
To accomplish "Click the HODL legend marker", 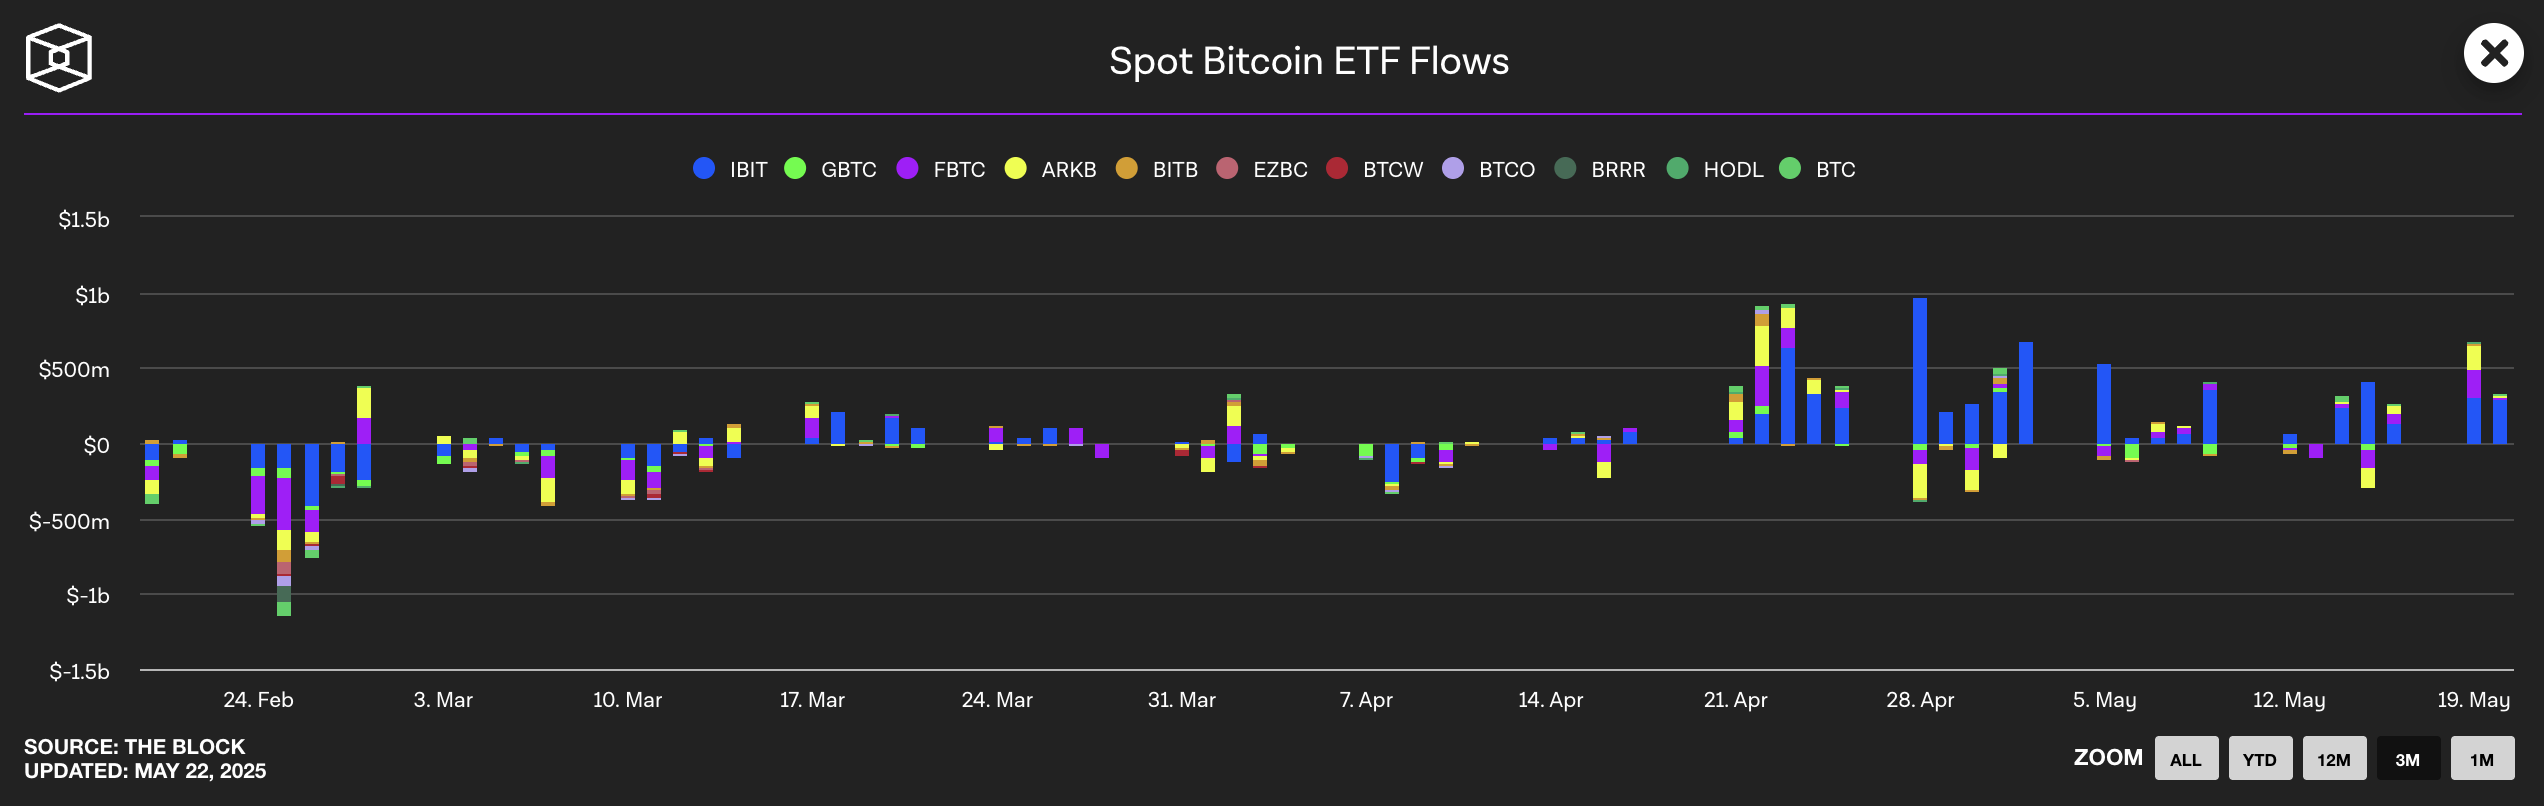I will click(1678, 169).
